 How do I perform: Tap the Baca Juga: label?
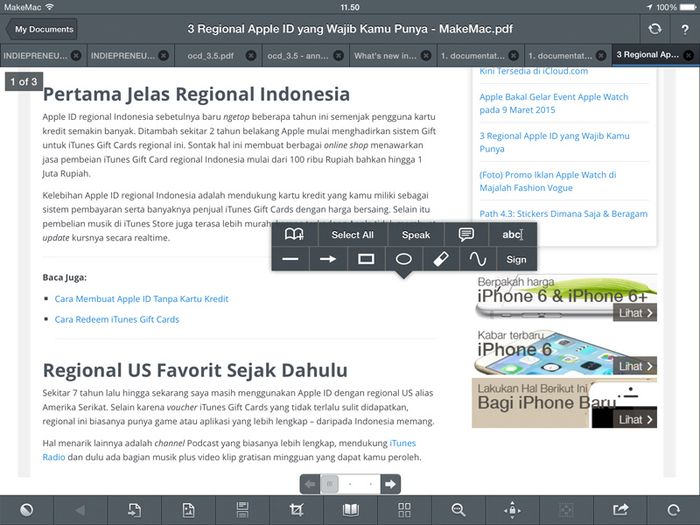64,277
